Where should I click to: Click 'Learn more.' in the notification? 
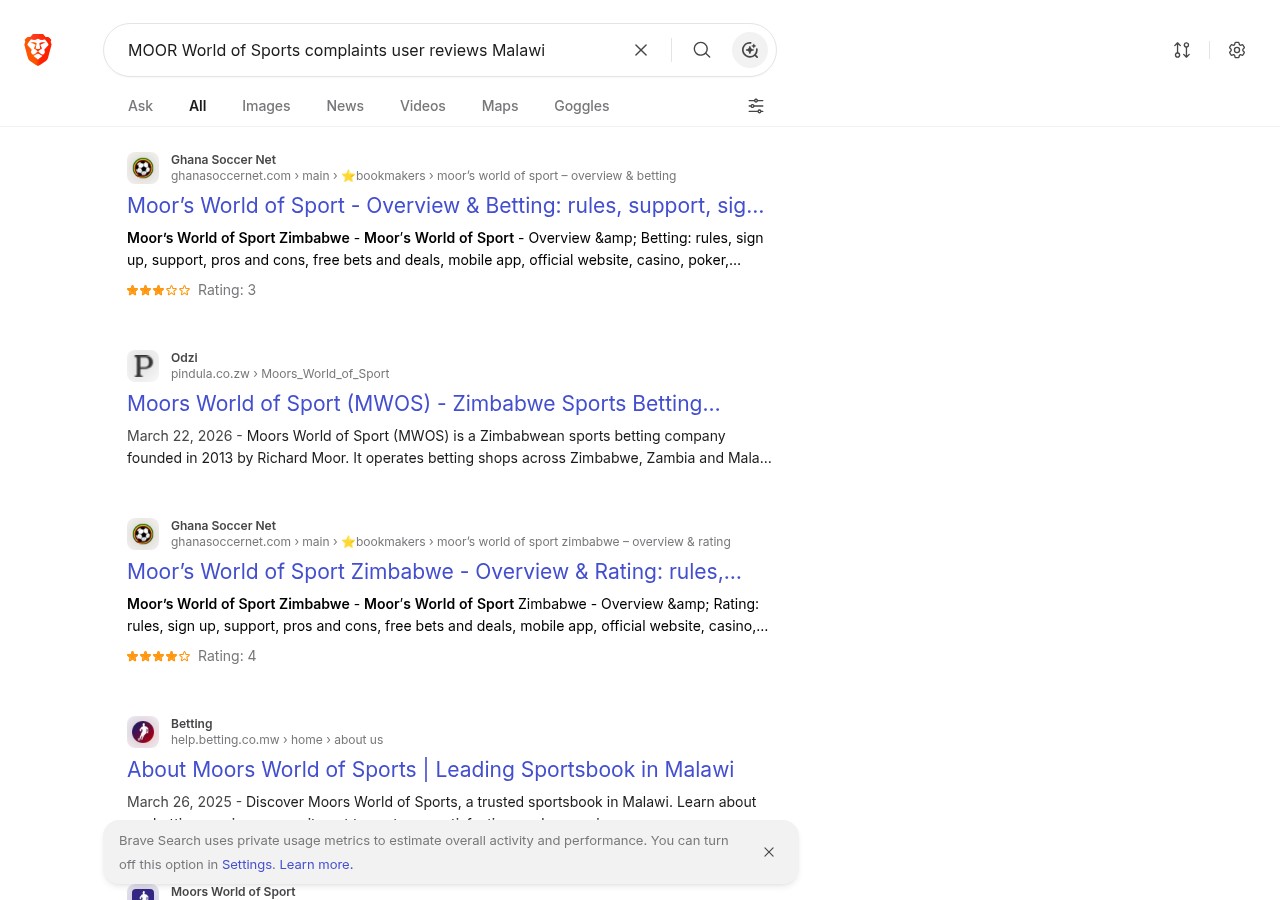[316, 864]
